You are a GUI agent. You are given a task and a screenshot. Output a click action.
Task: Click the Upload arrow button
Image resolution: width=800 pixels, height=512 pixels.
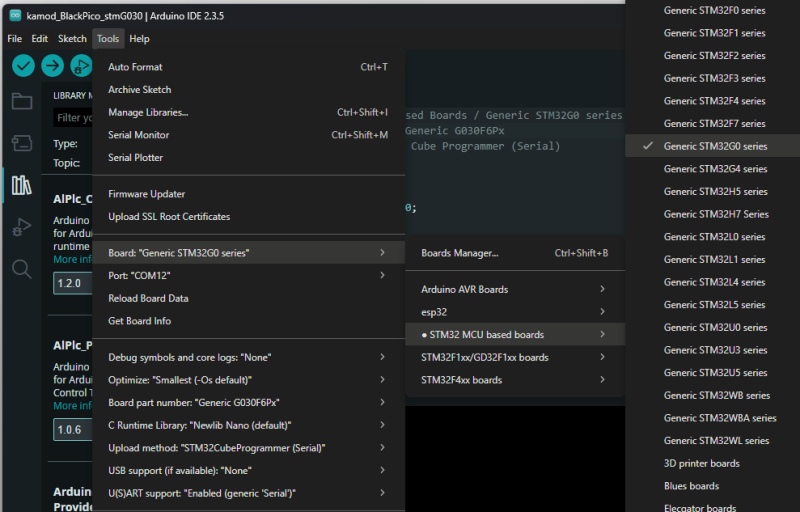click(52, 66)
